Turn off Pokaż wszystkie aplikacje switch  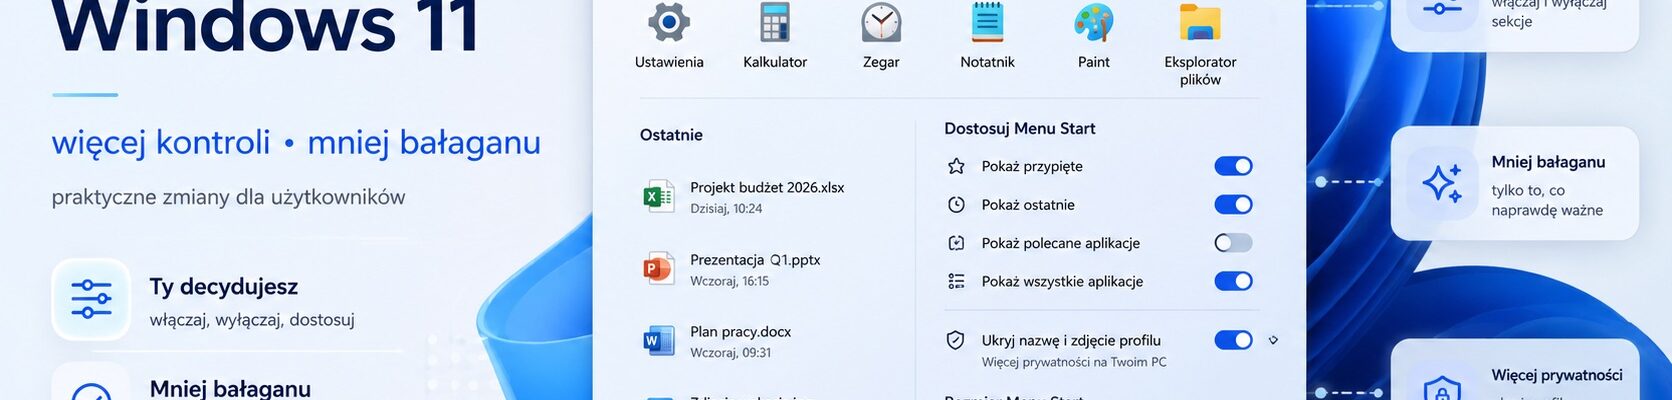[x=1233, y=281]
